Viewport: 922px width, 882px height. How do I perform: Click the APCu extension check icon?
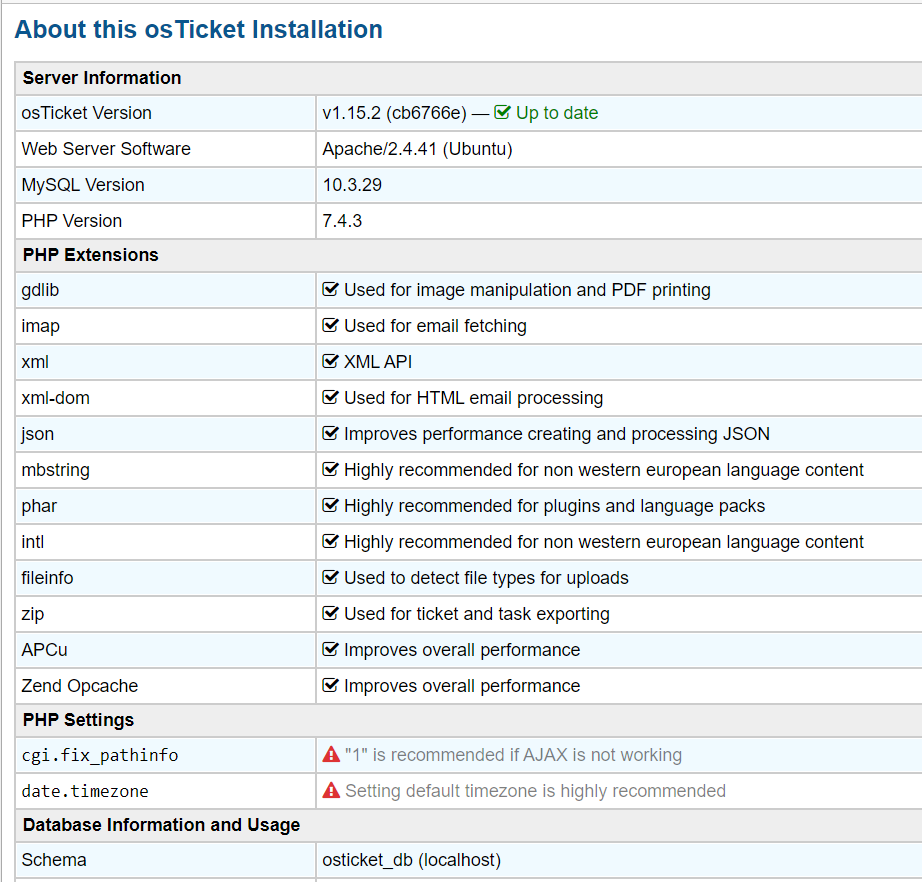click(x=330, y=649)
